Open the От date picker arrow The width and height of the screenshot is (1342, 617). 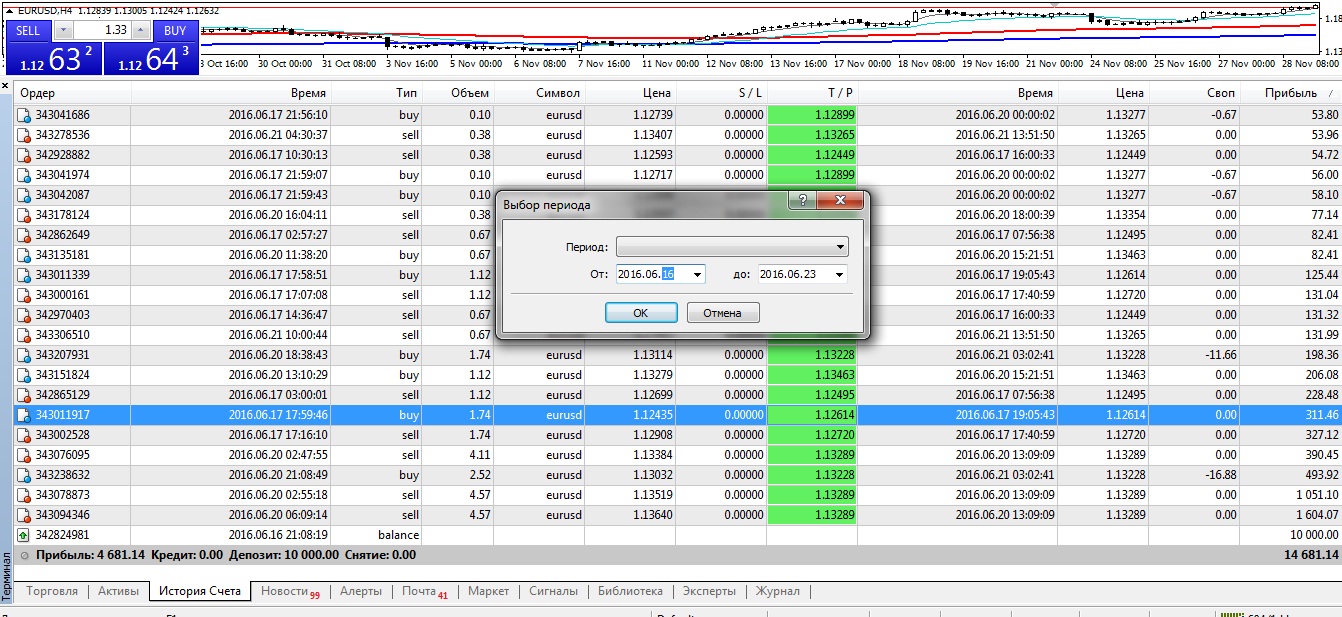696,274
